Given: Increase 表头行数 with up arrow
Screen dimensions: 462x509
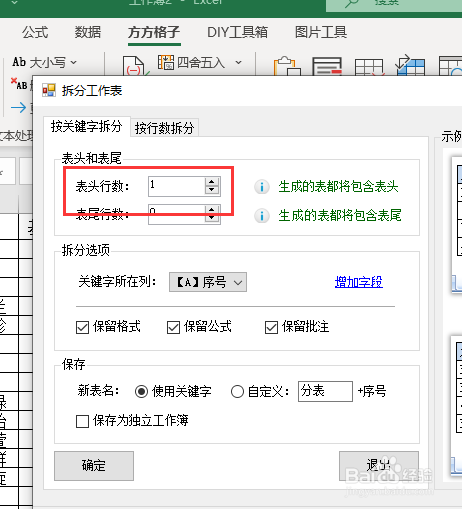Looking at the screenshot, I should [211, 182].
